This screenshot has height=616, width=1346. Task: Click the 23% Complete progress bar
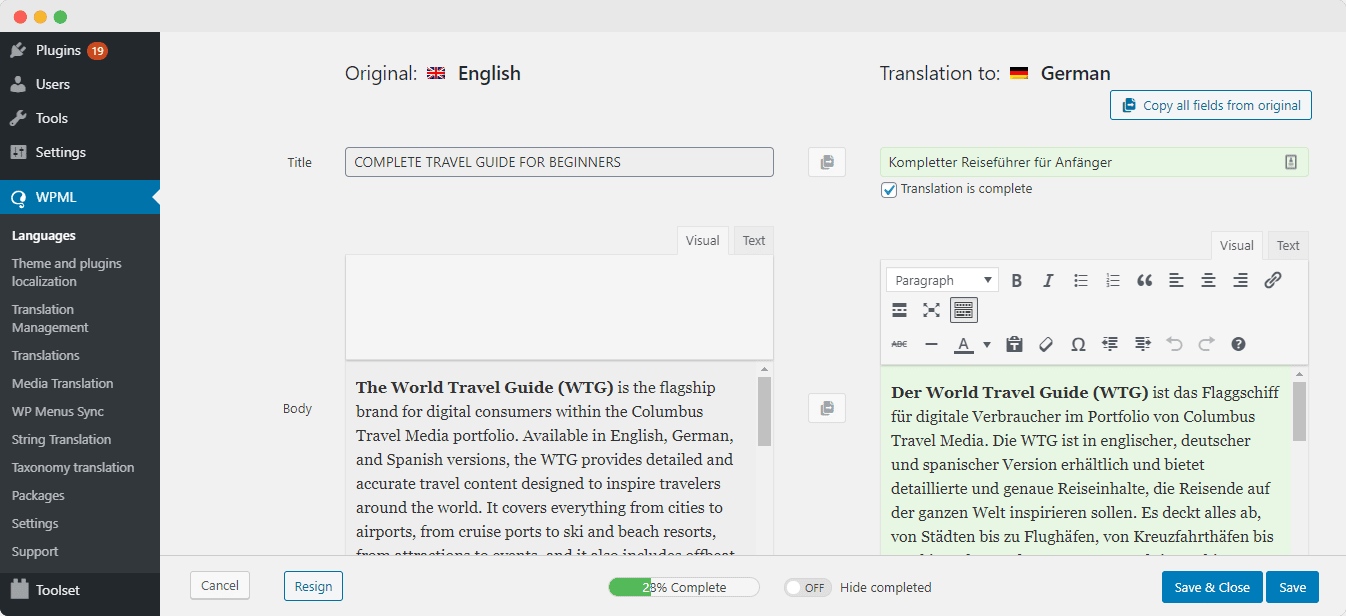(683, 587)
